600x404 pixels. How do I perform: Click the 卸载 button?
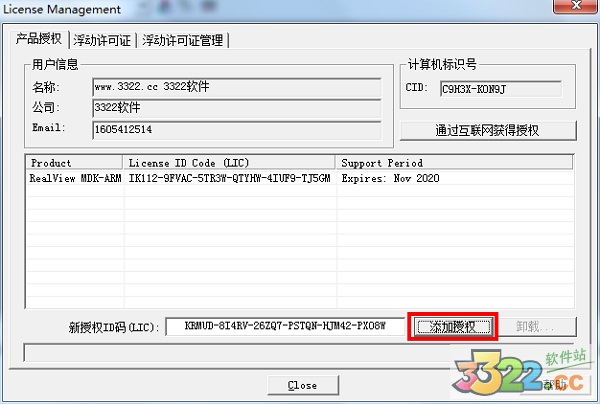coord(536,327)
